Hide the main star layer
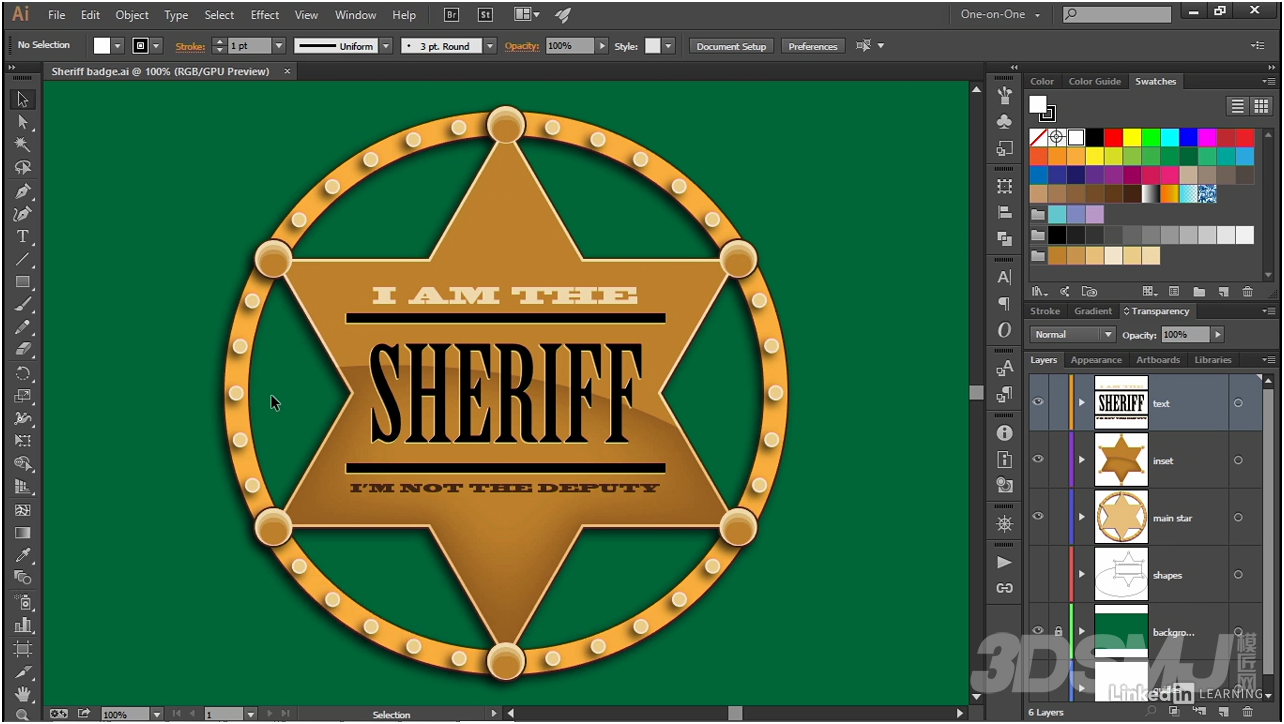 pos(1038,516)
